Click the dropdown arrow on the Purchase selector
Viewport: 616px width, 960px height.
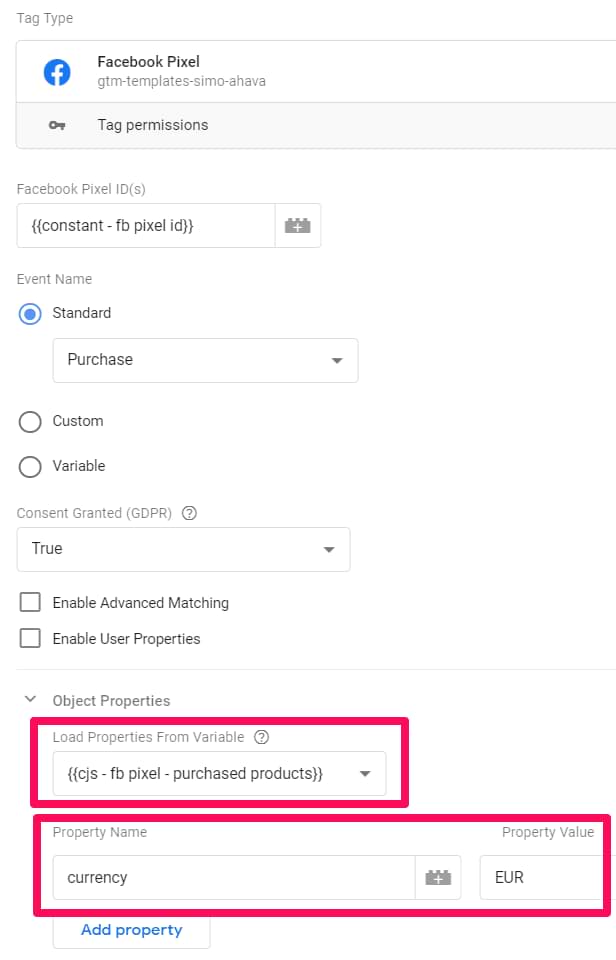[337, 360]
